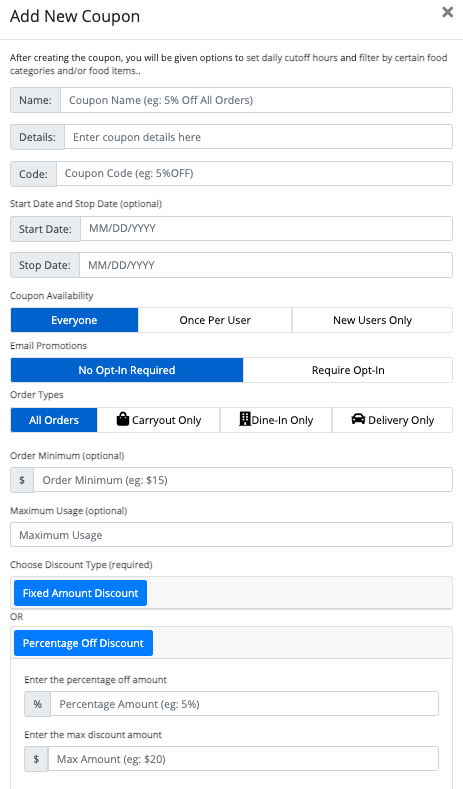Focus the Coupon Name input field
Viewport: 463px width, 789px height.
pos(256,100)
